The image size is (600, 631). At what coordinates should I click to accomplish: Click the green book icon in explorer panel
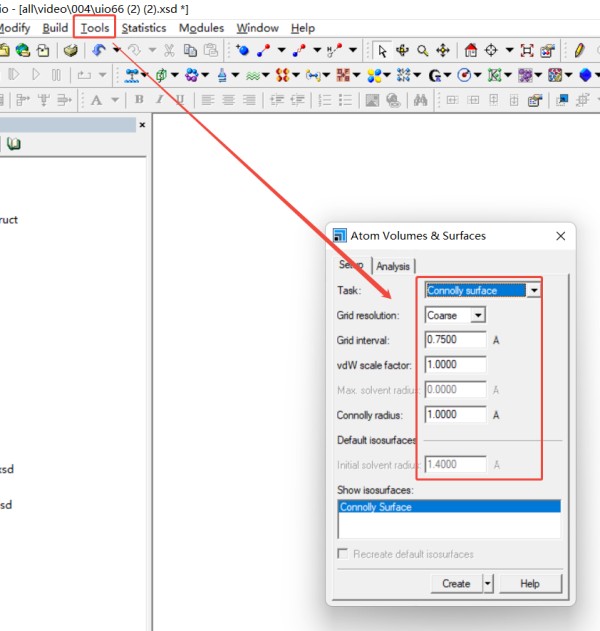[x=14, y=144]
